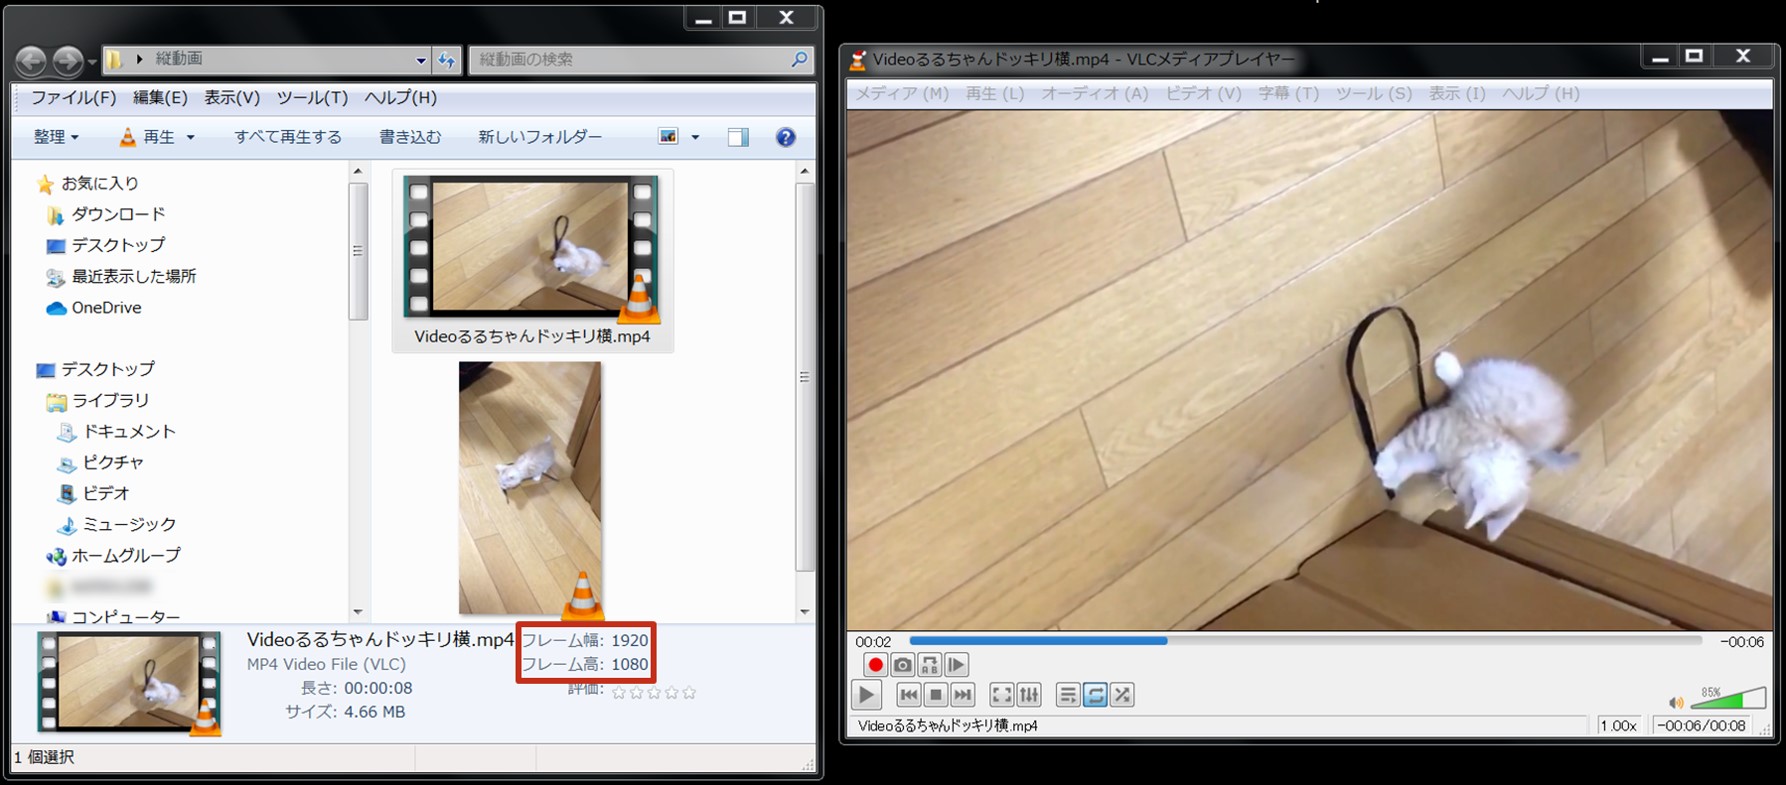Viewport: 1786px width, 785px height.
Task: Open the 整理 dropdown in Explorer
Action: (56, 137)
